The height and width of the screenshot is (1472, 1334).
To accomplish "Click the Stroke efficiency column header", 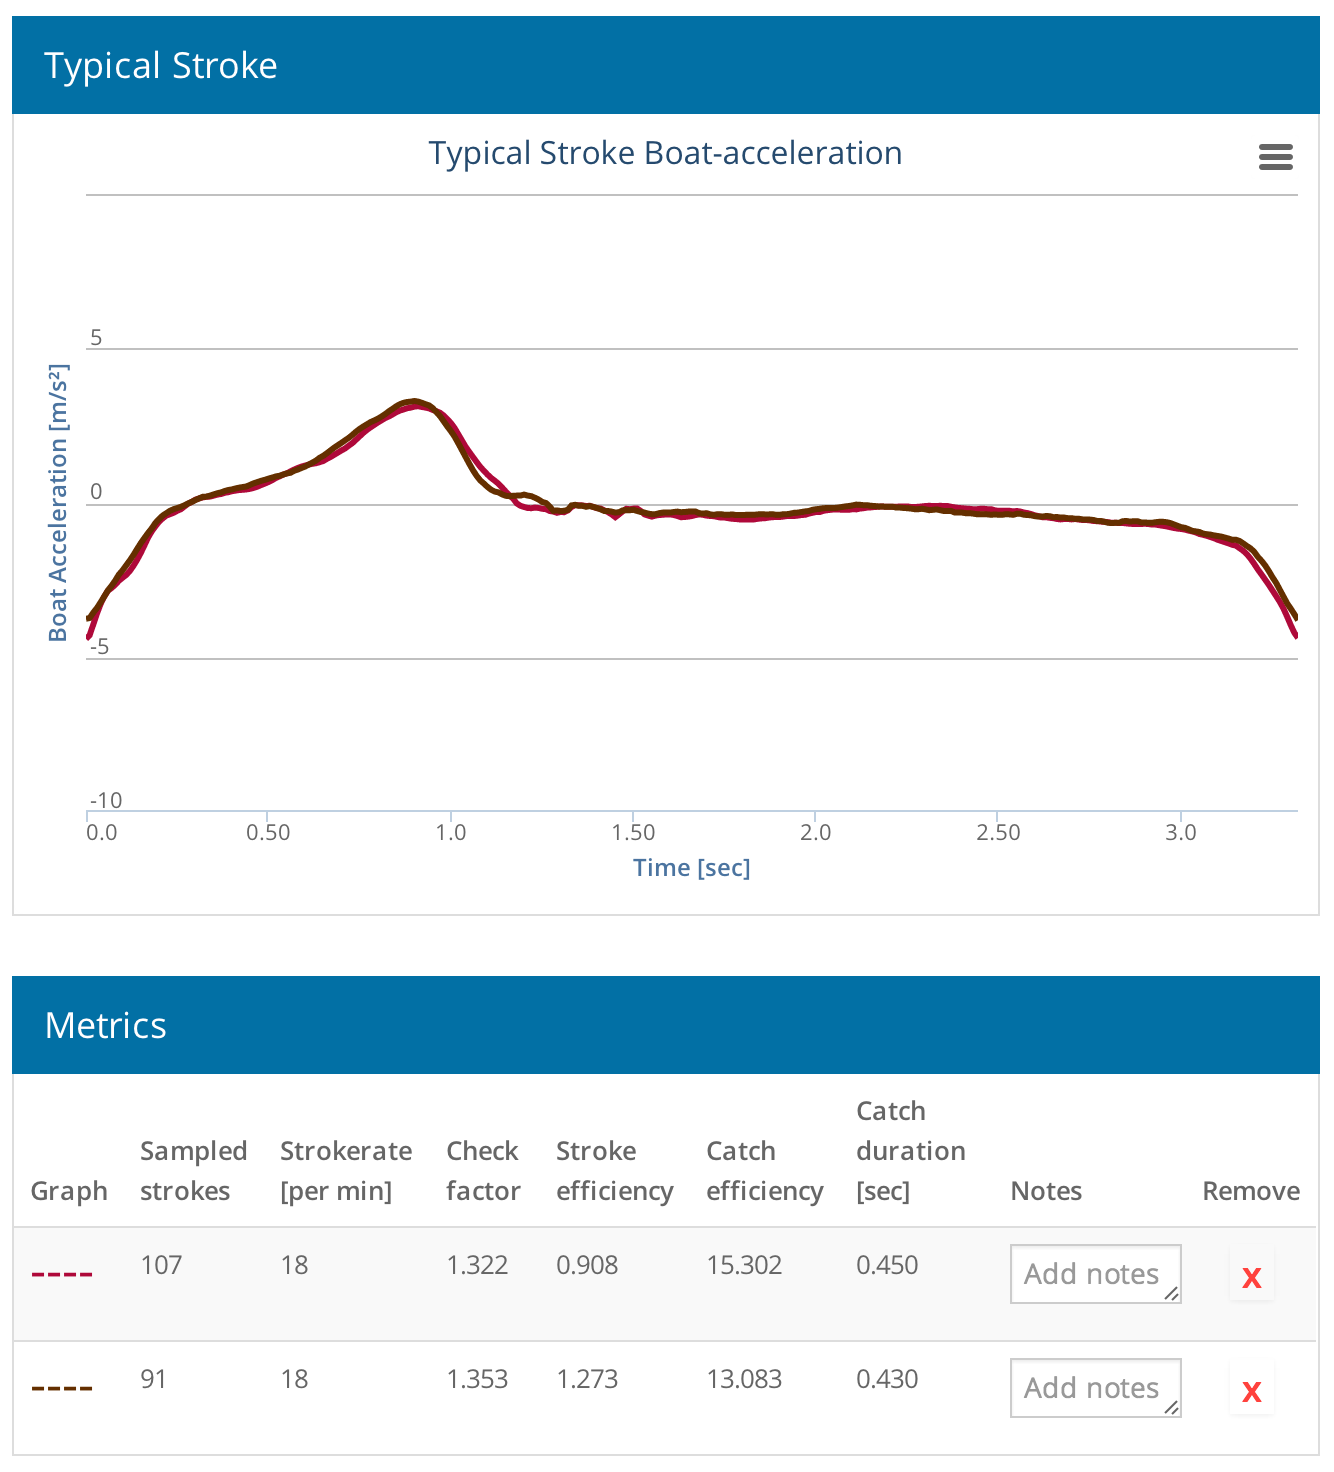I will 614,1171.
